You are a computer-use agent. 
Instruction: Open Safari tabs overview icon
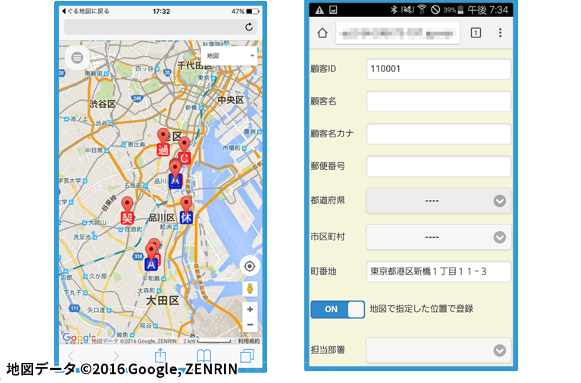coord(247,356)
